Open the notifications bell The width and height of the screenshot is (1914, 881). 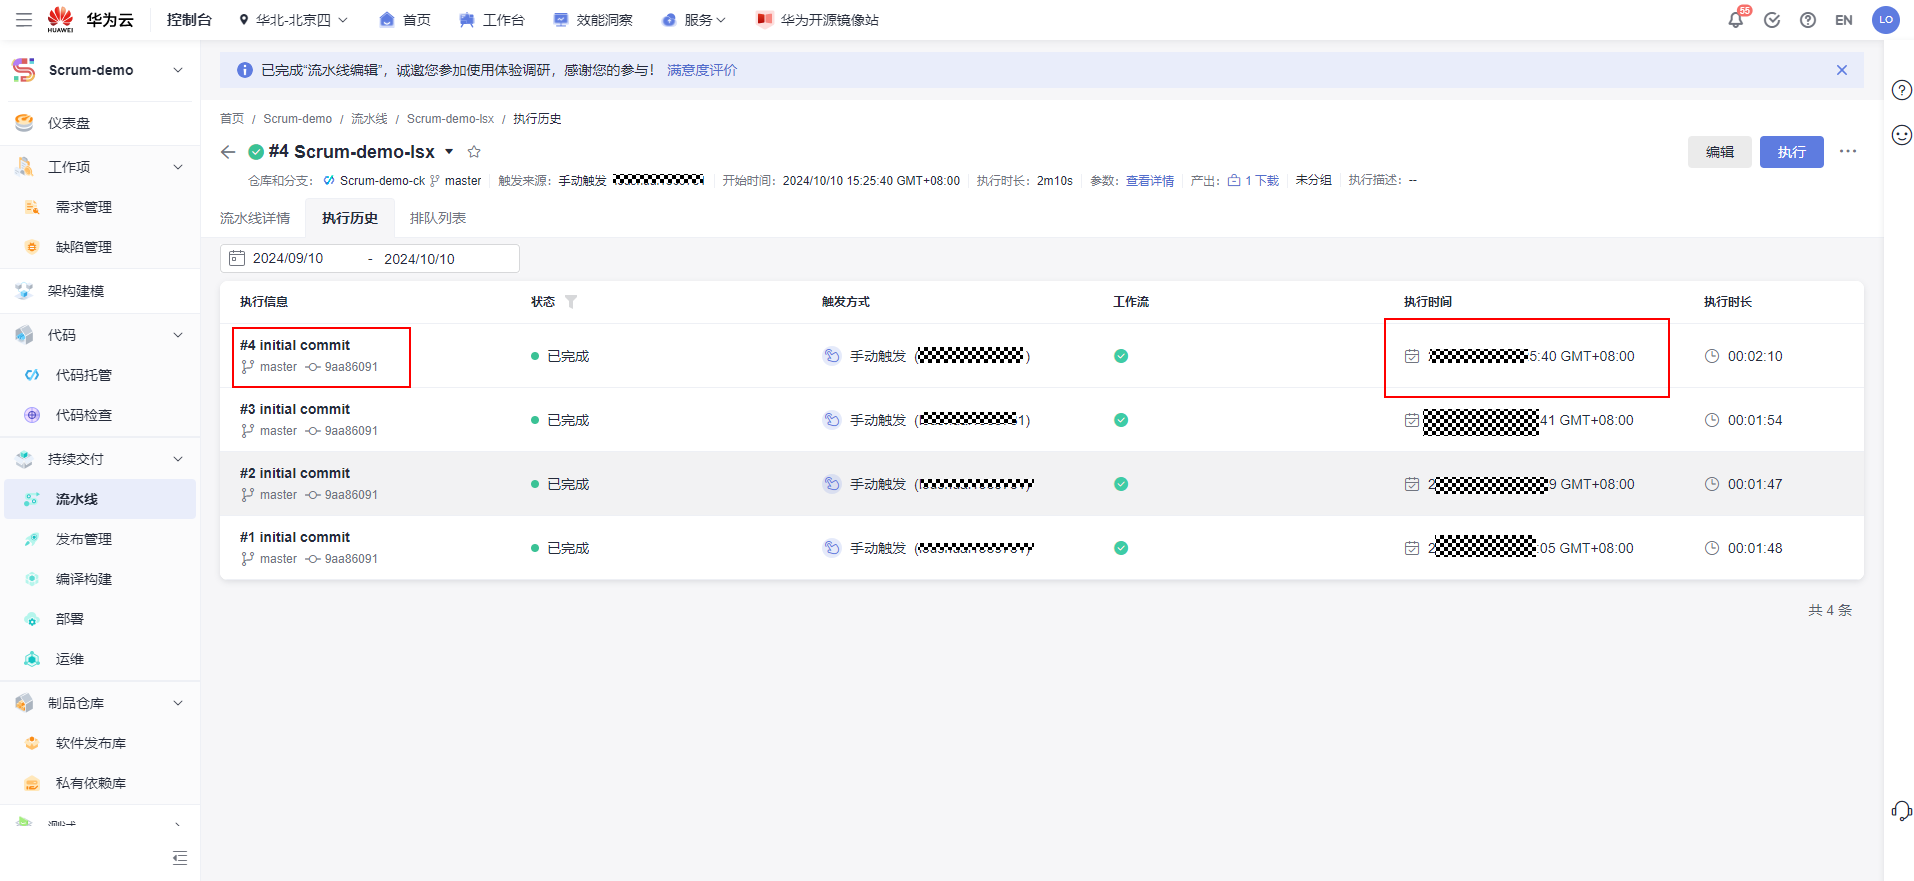click(x=1736, y=20)
